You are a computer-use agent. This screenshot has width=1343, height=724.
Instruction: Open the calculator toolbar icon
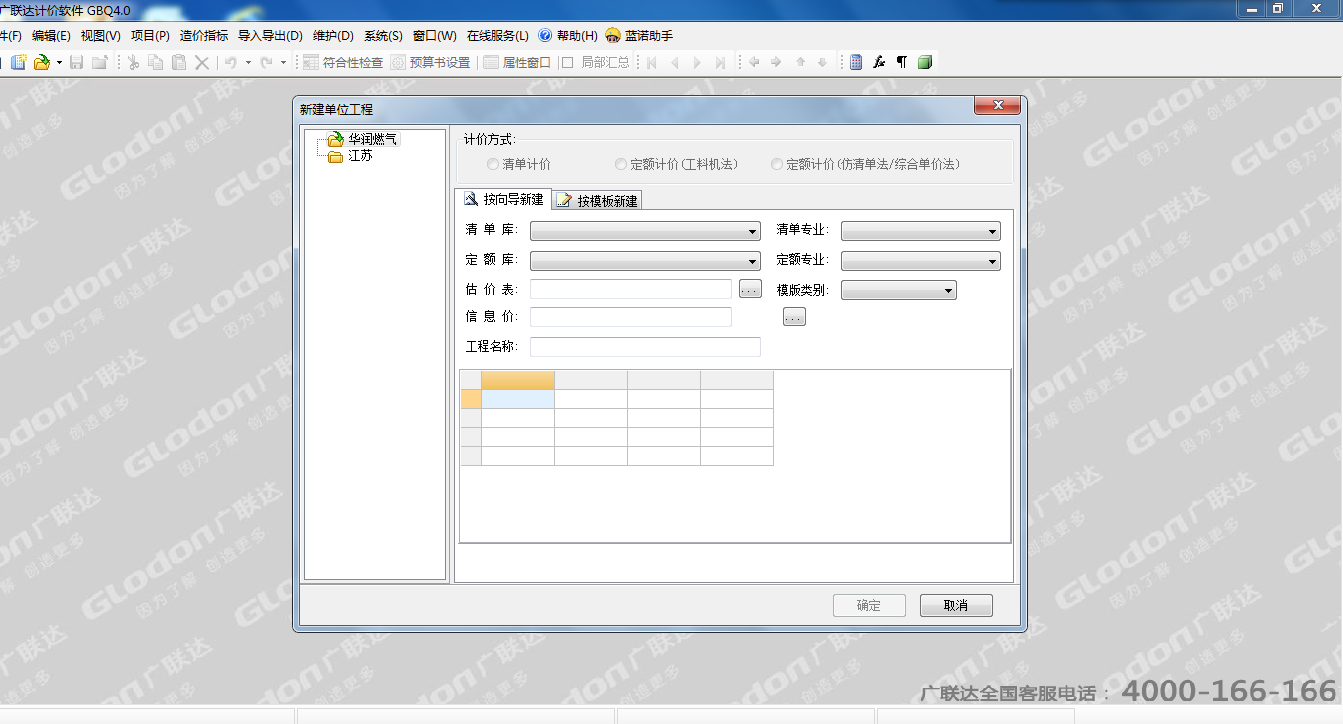click(856, 62)
